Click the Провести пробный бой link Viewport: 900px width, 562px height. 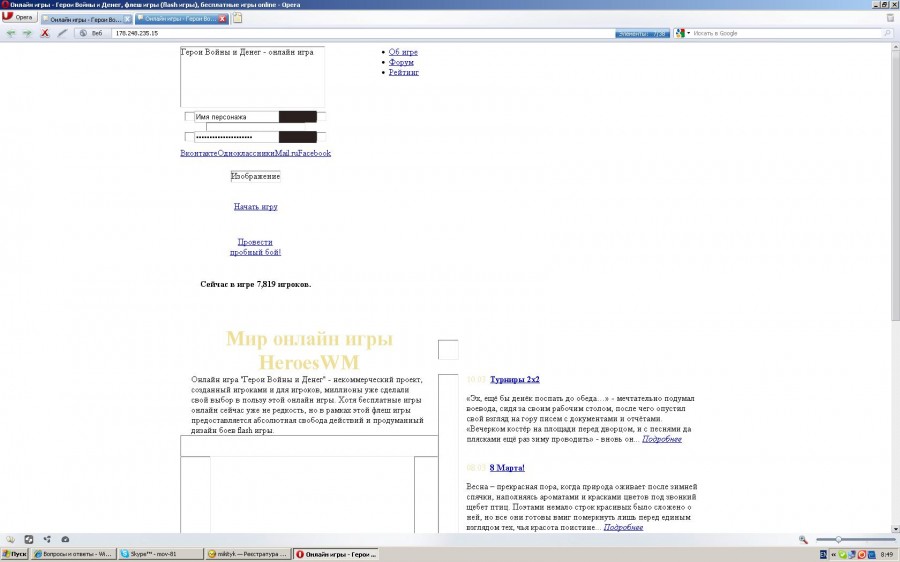point(255,247)
